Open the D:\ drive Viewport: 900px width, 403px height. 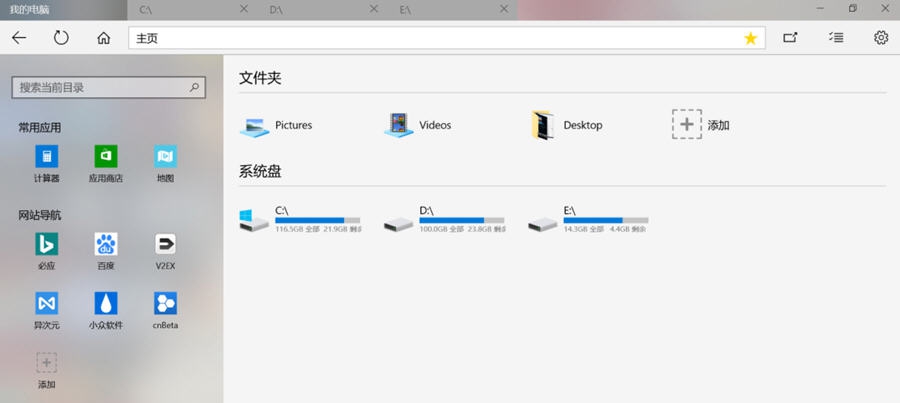pyautogui.click(x=445, y=219)
